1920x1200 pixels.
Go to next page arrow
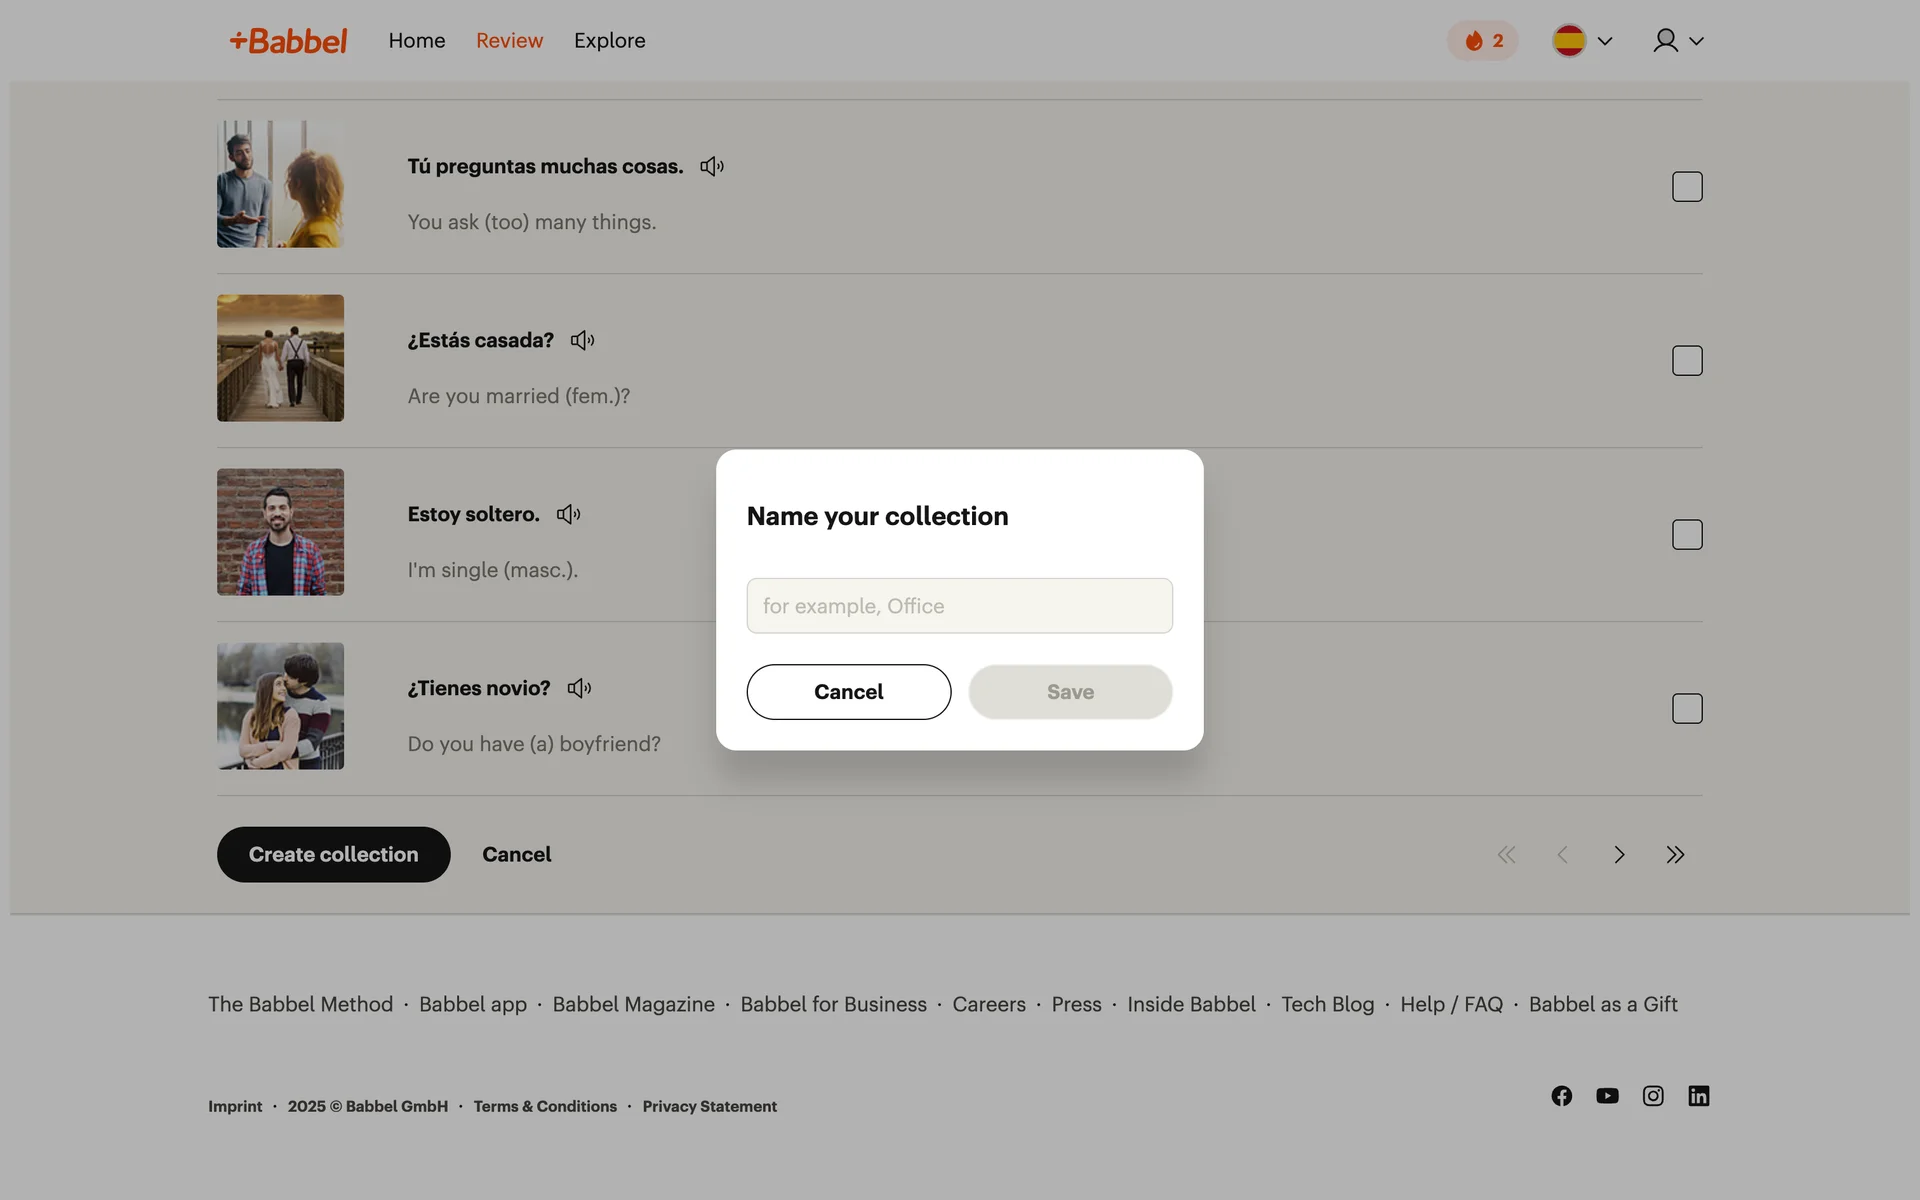1619,855
